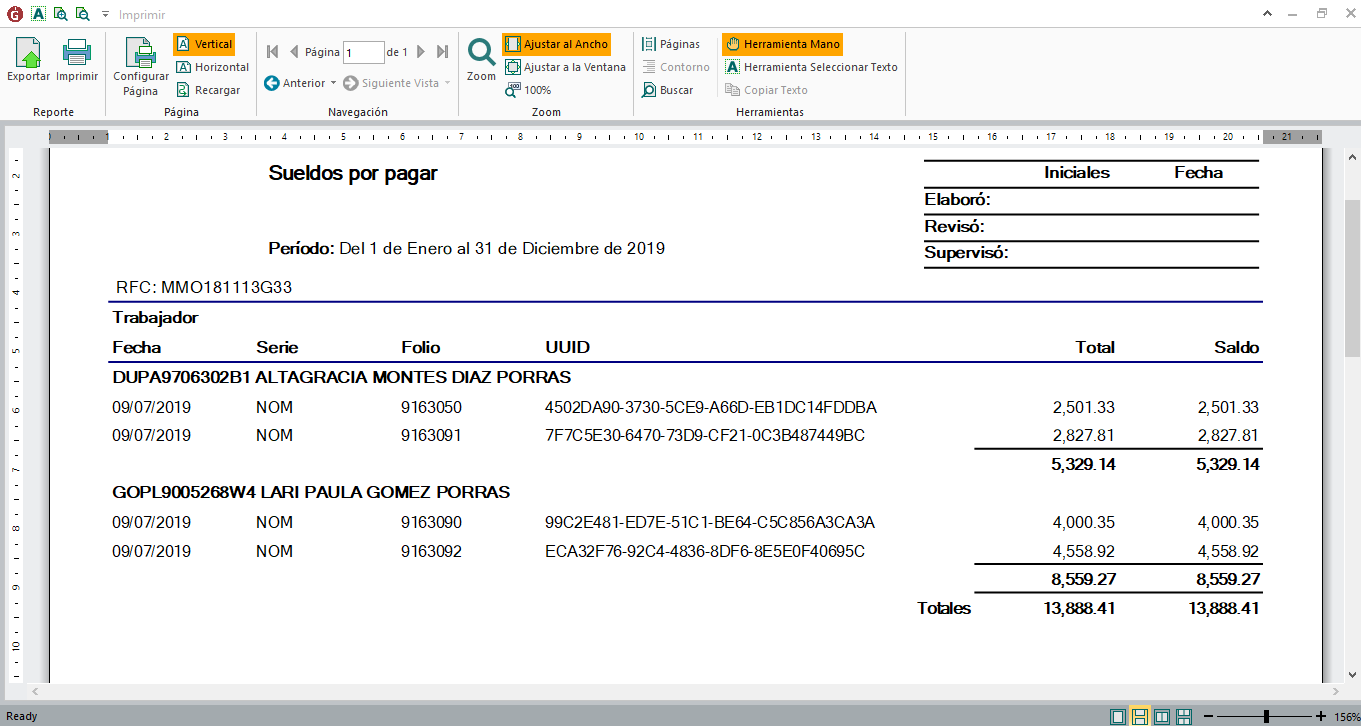1361x726 pixels.
Task: Toggle Ajustar a la Ventana fit mode
Action: coord(565,67)
